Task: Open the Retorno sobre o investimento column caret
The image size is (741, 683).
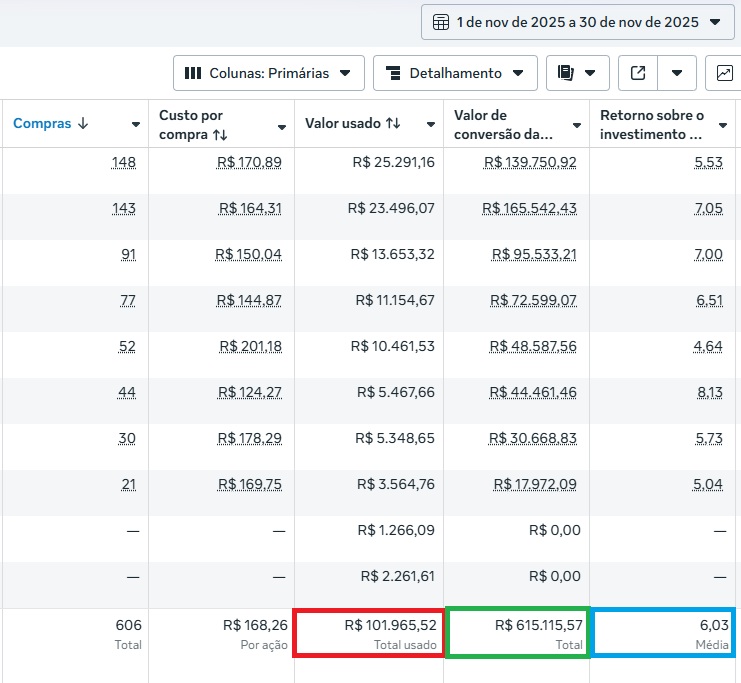Action: 724,125
